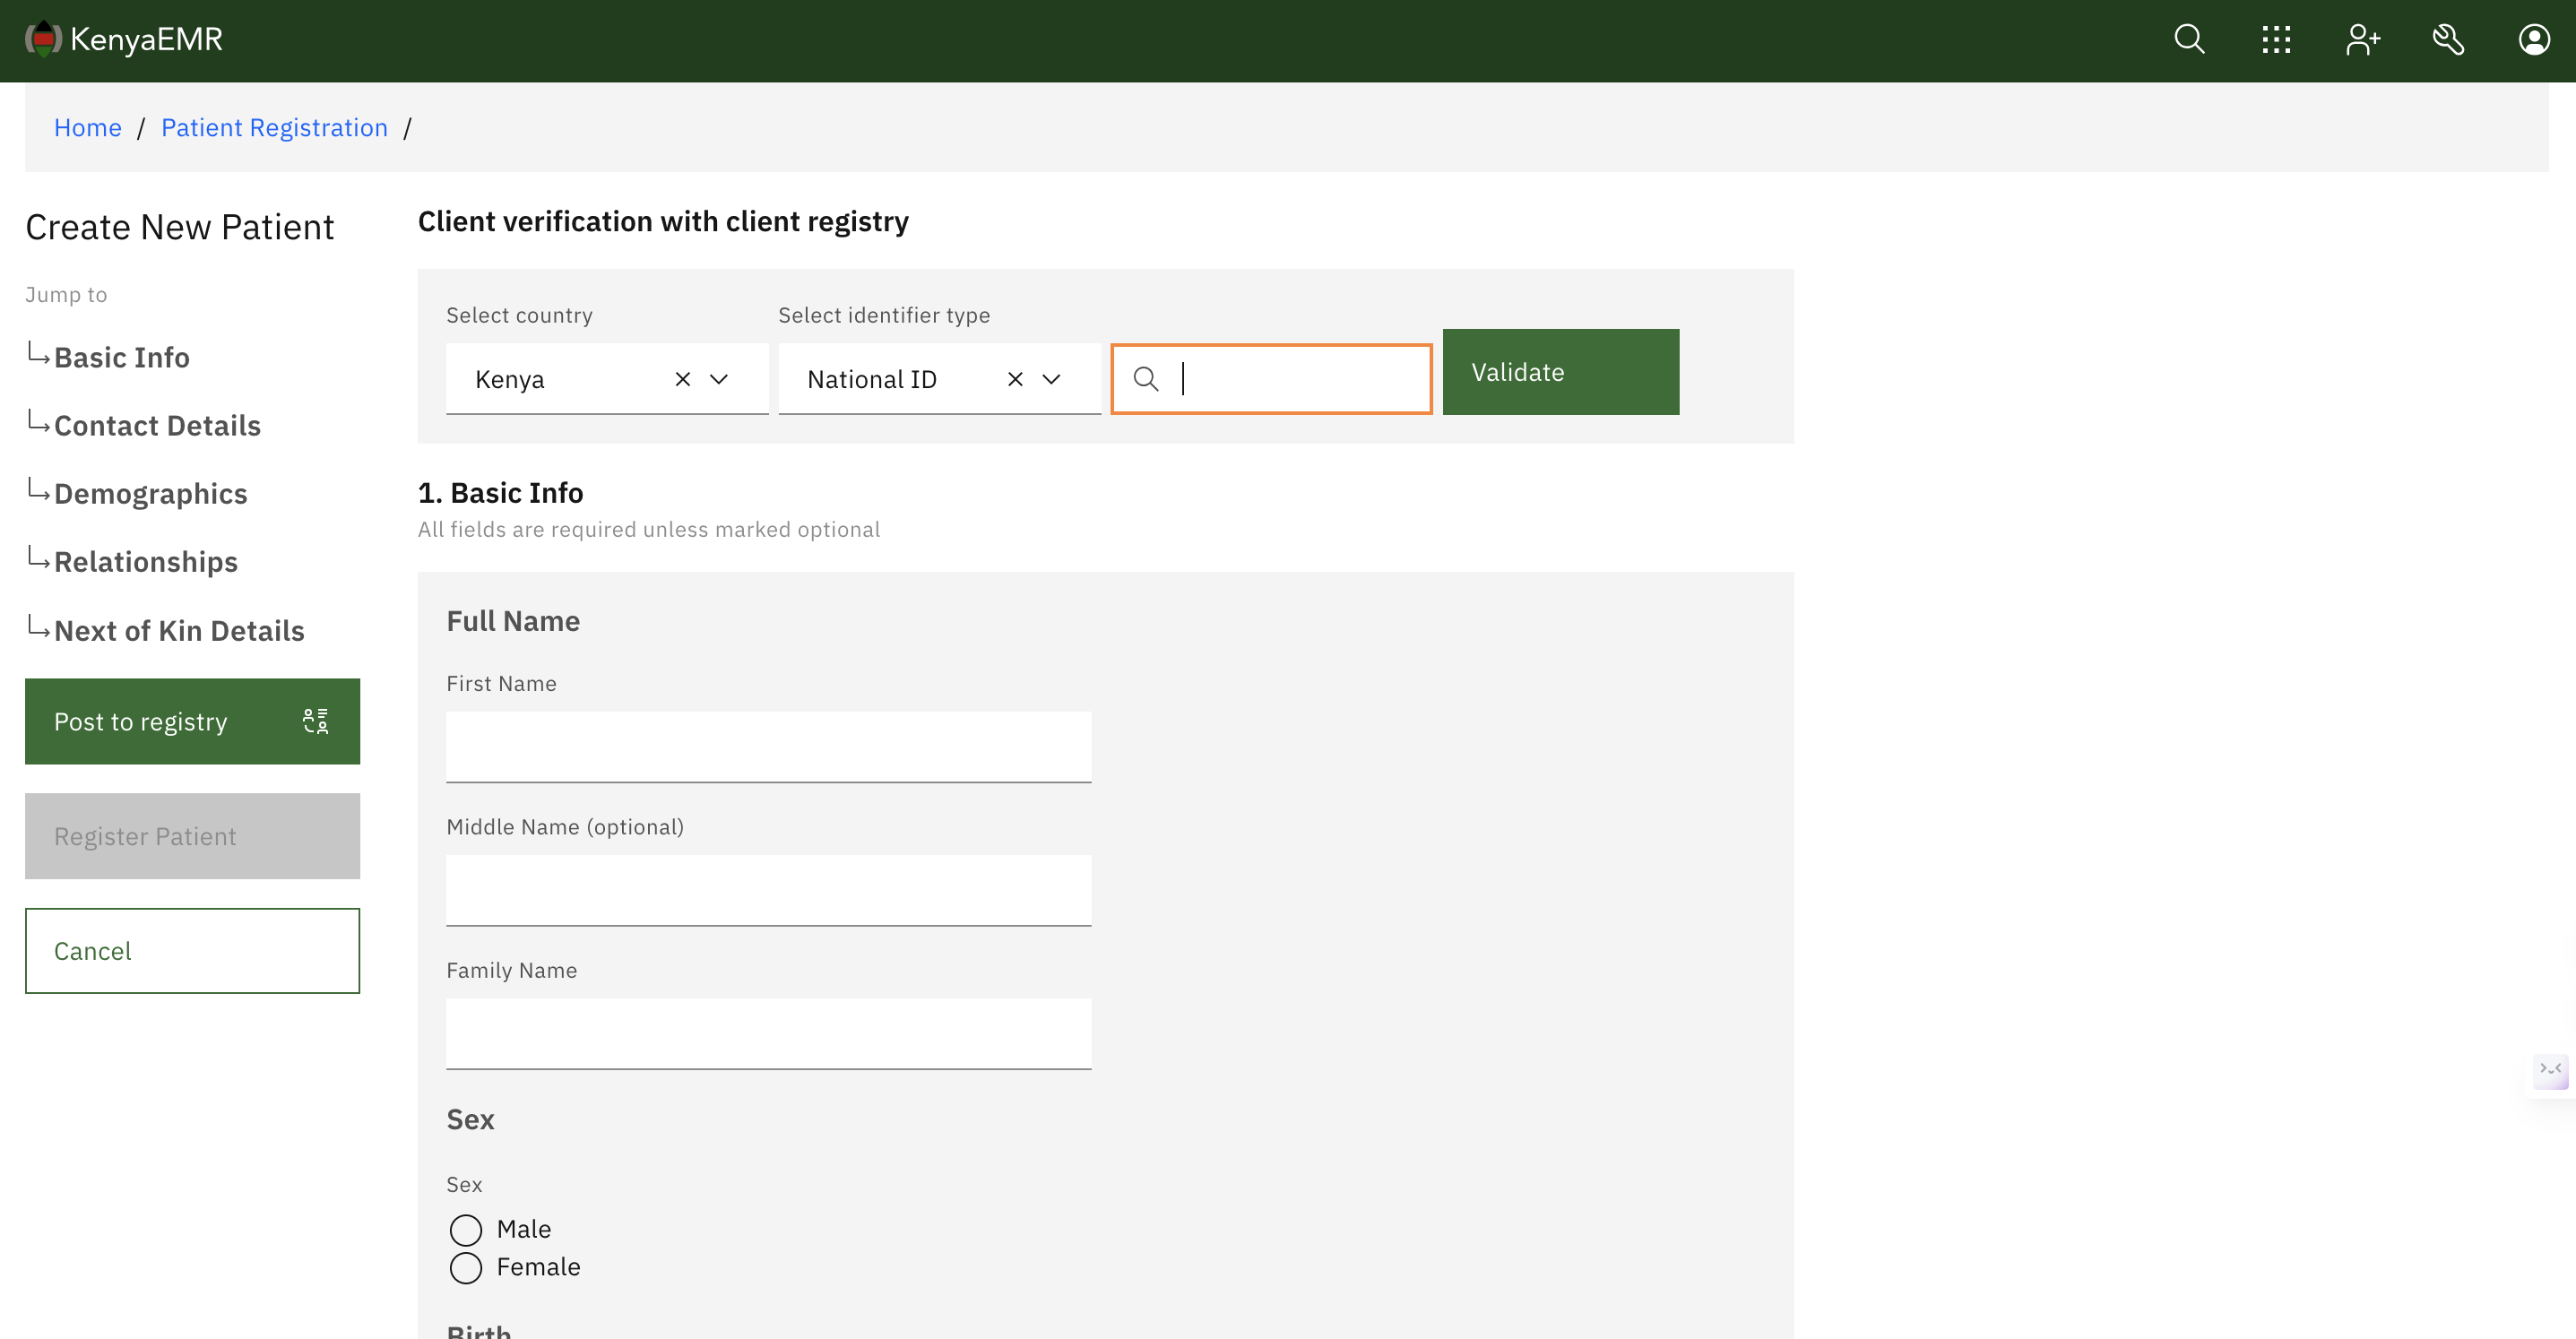Image resolution: width=2576 pixels, height=1339 pixels.
Task: Expand the Select country dropdown
Action: 718,379
